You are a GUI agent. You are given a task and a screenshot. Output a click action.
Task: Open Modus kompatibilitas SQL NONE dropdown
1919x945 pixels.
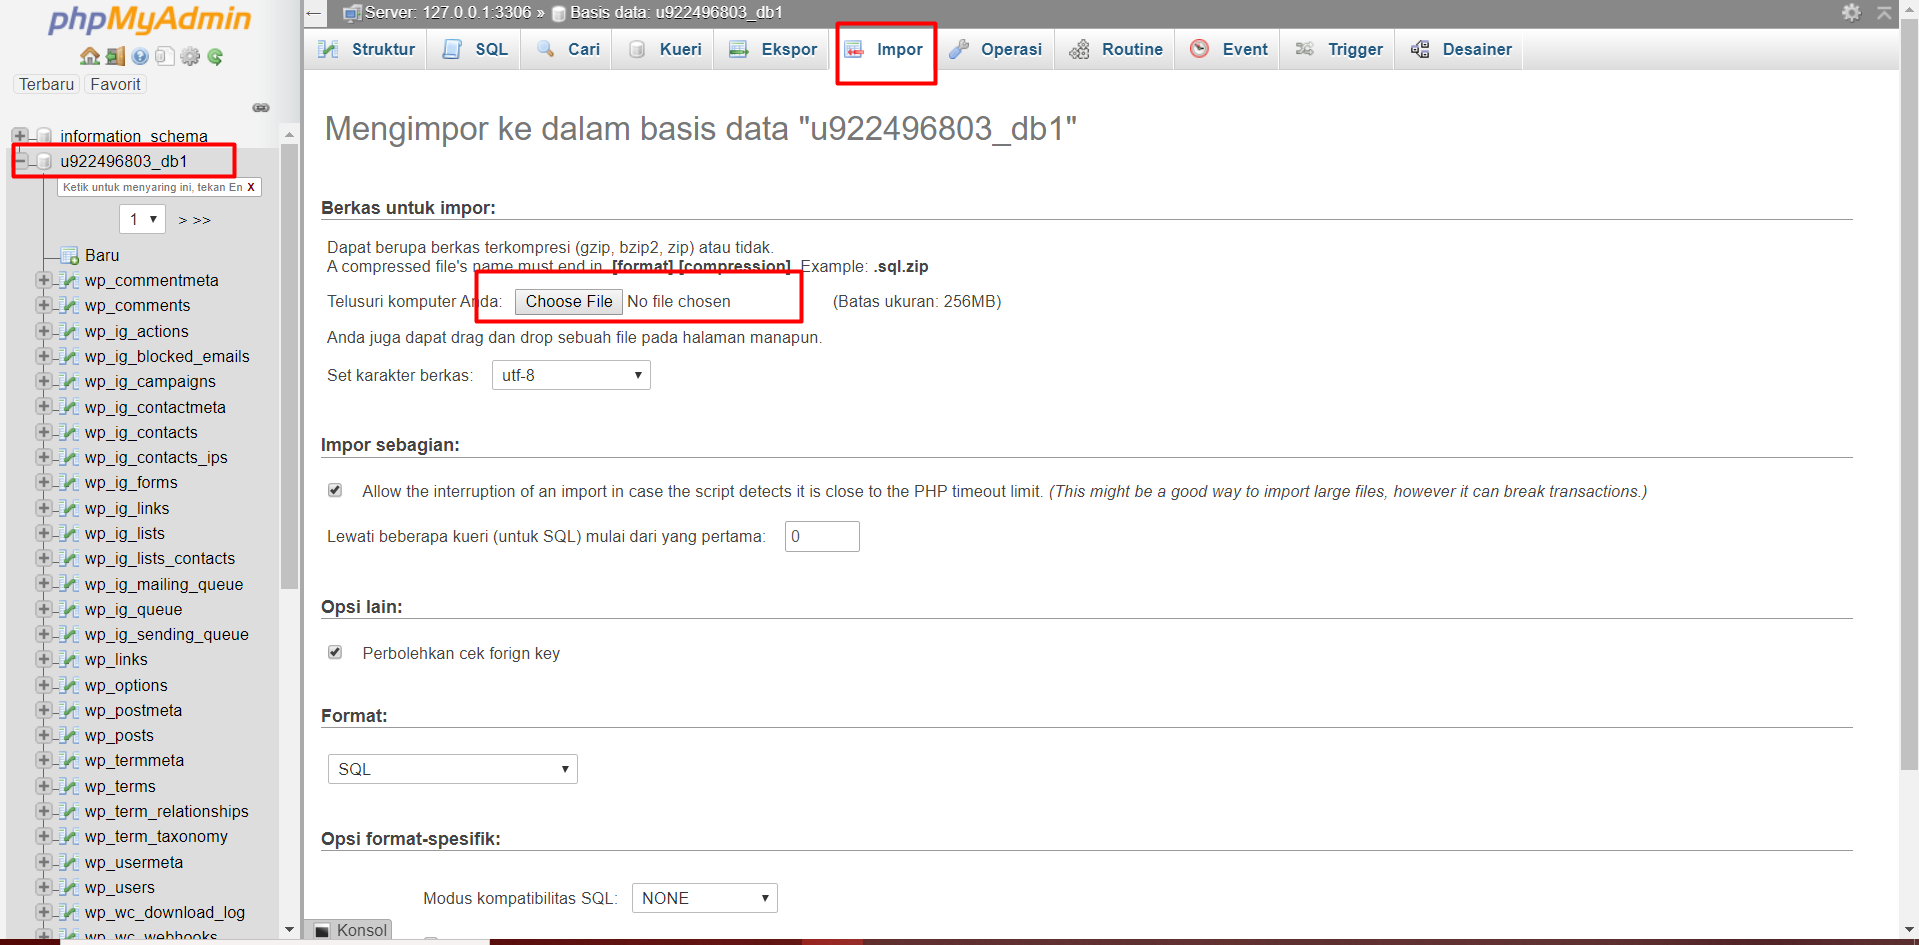[x=705, y=898]
